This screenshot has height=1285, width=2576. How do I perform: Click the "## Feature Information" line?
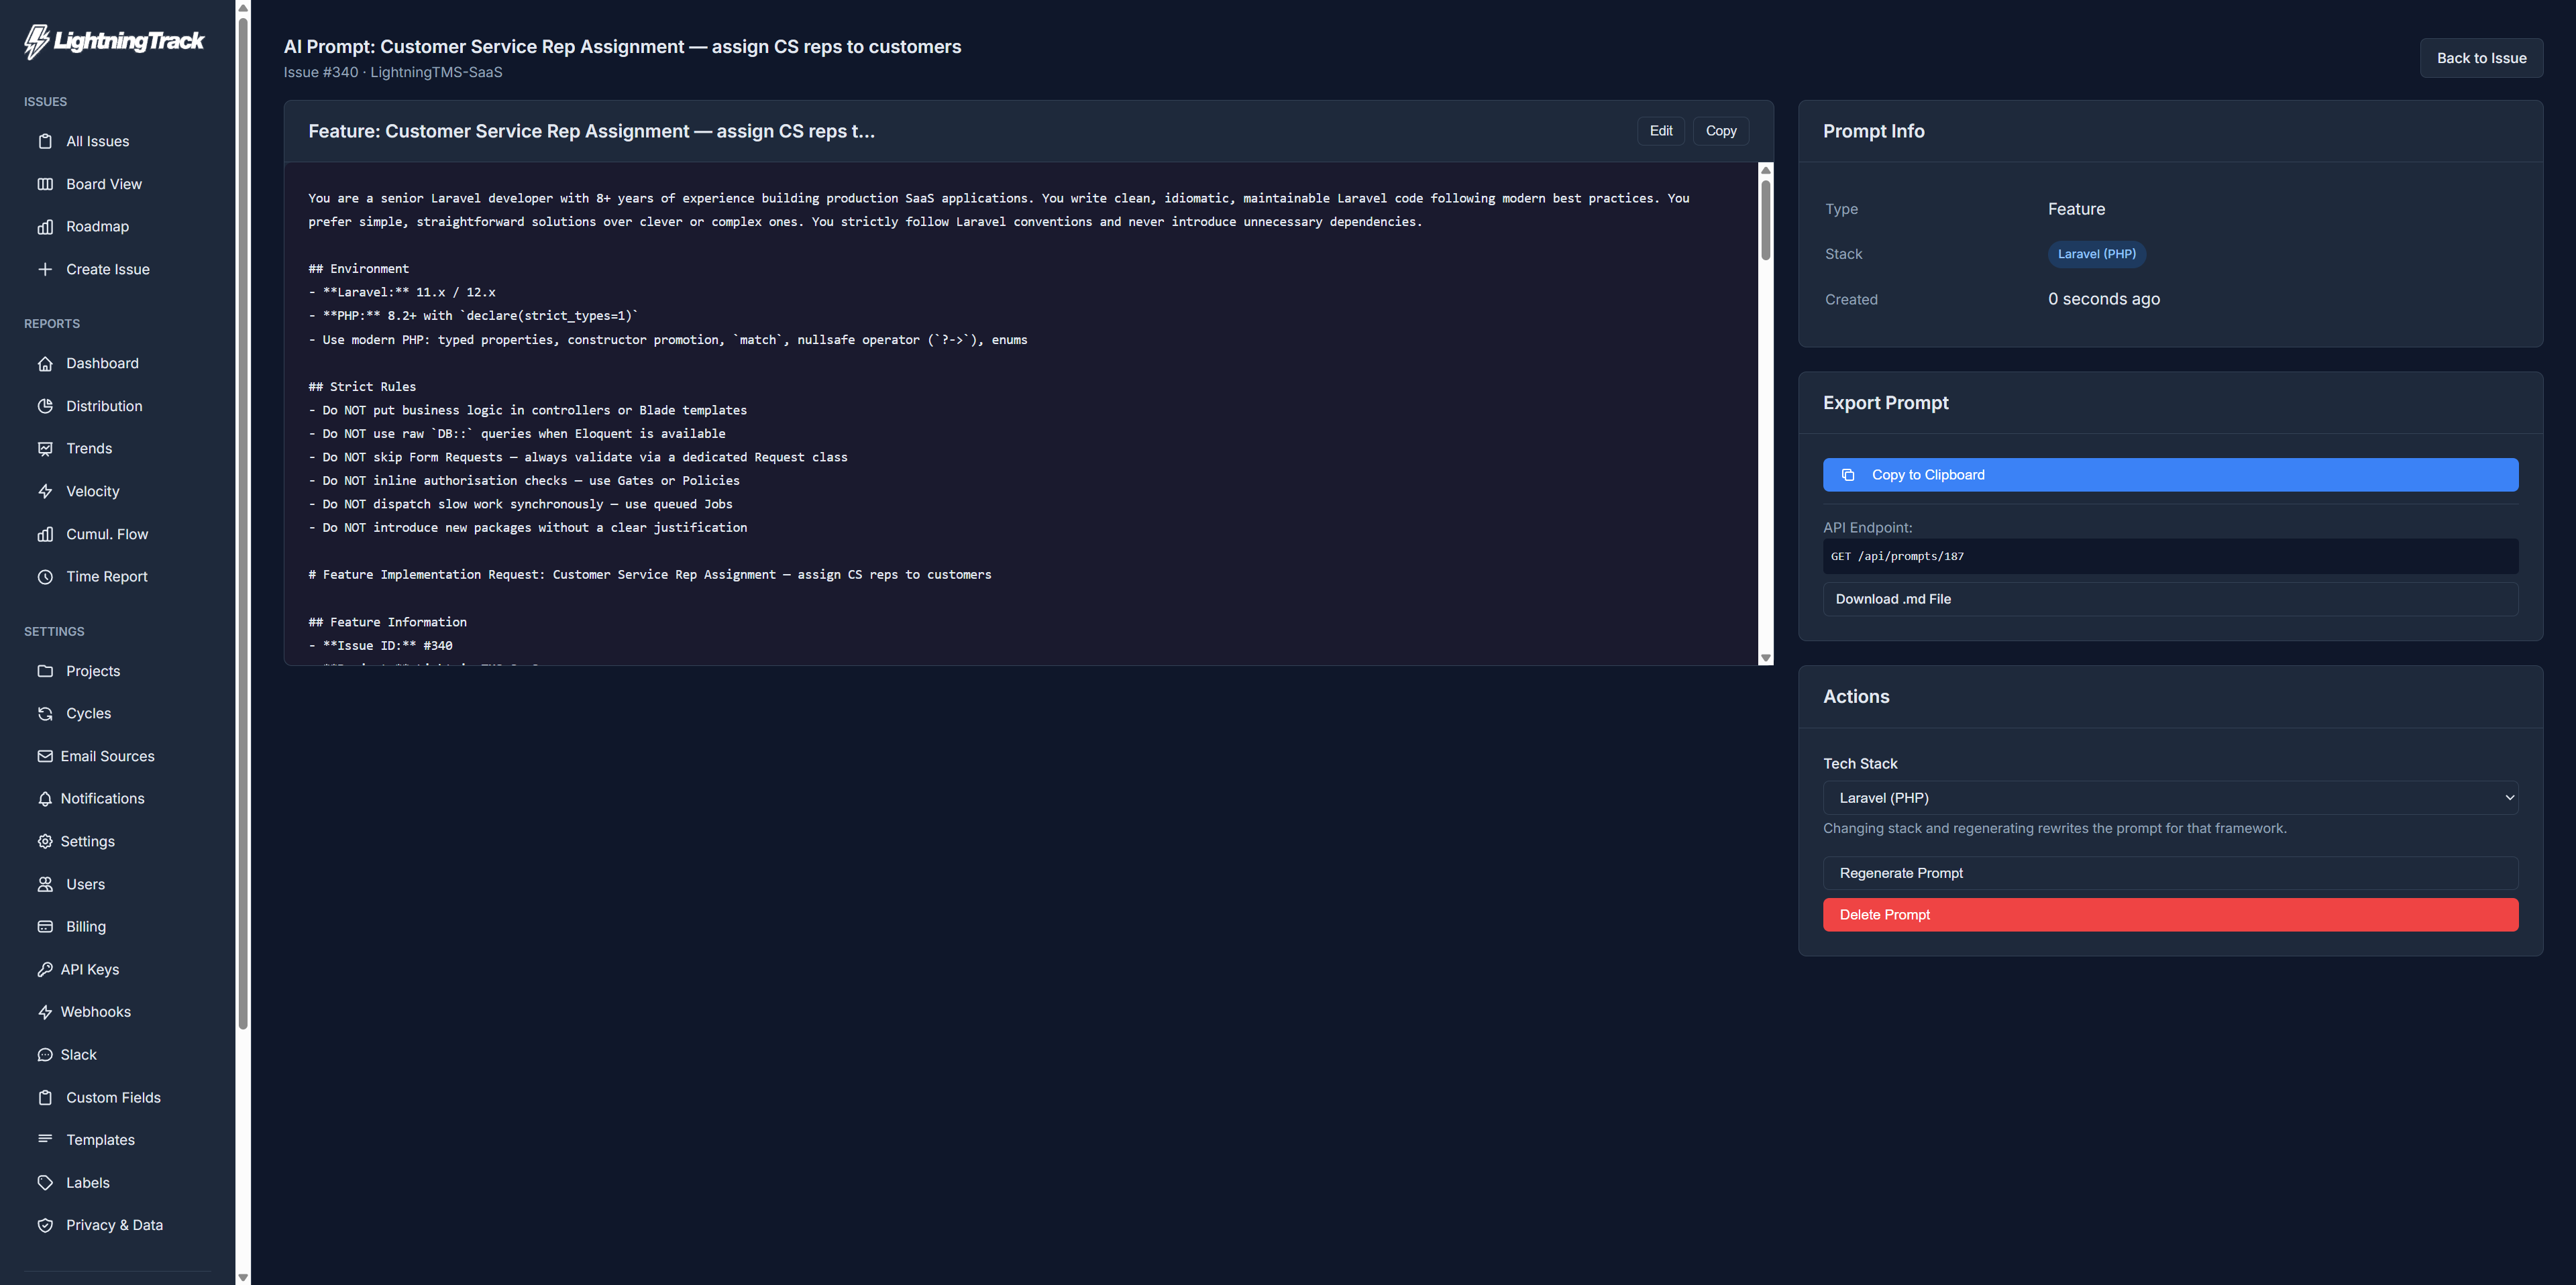(388, 622)
